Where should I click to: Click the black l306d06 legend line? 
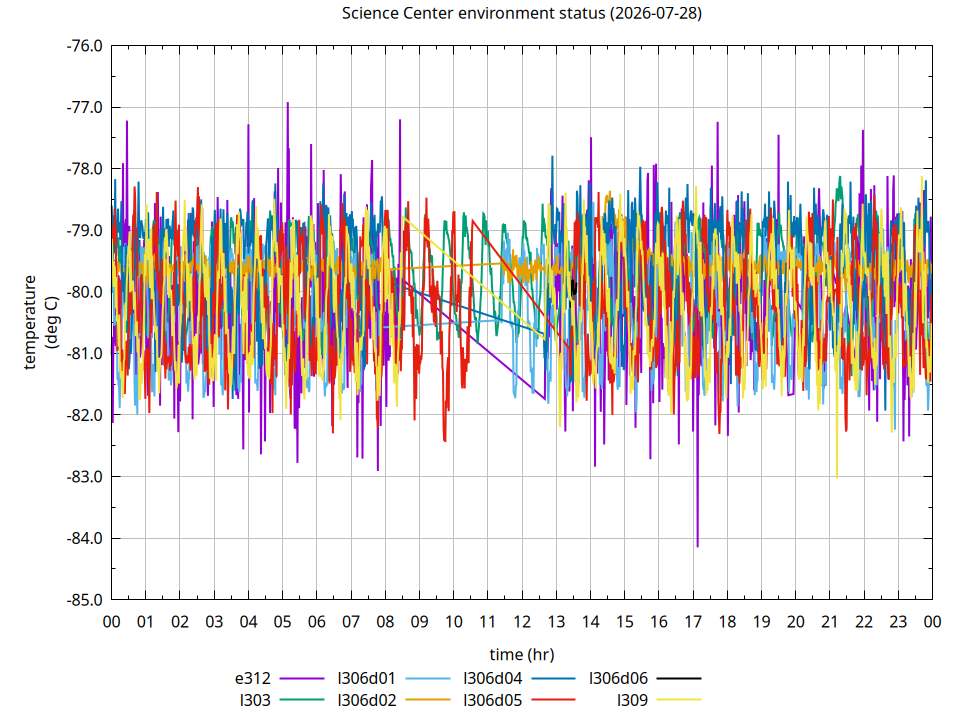(x=679, y=678)
